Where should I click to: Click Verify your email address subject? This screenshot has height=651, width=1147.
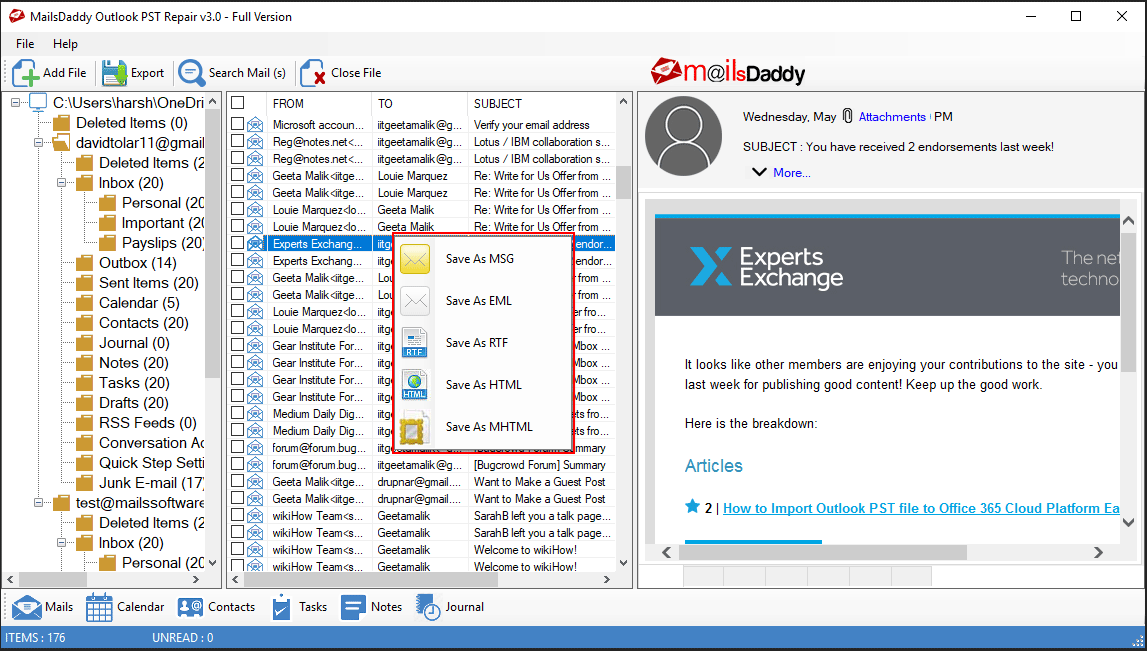pos(531,125)
